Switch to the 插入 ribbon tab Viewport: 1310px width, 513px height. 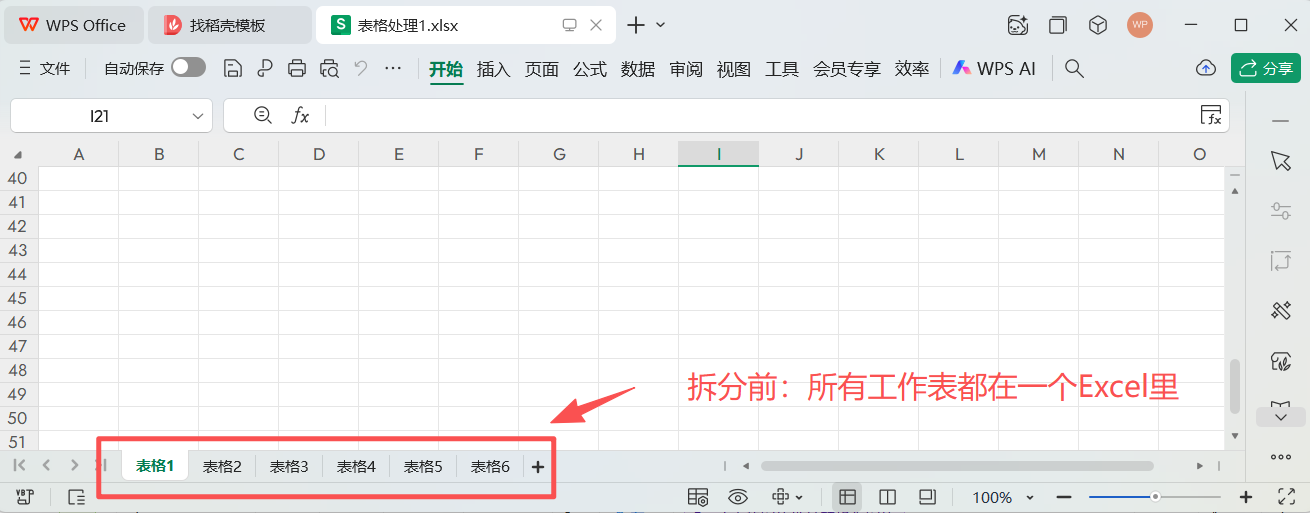494,69
